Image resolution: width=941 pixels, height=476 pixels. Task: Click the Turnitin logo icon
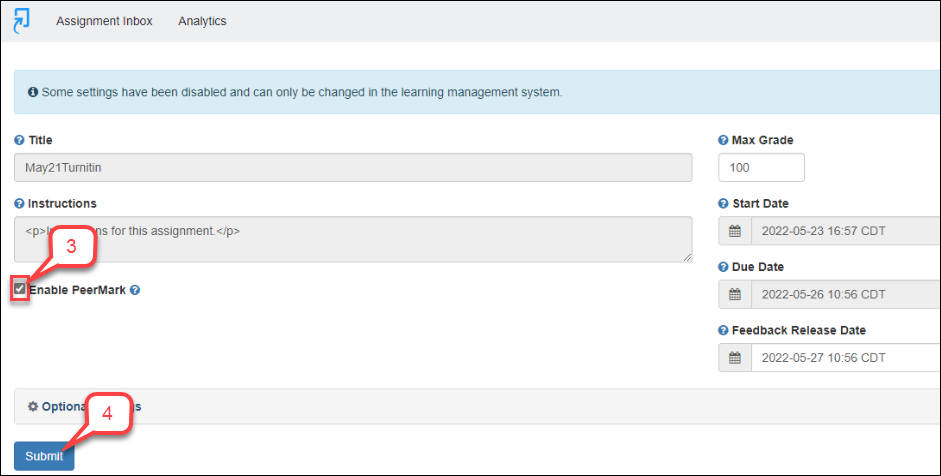[21, 20]
